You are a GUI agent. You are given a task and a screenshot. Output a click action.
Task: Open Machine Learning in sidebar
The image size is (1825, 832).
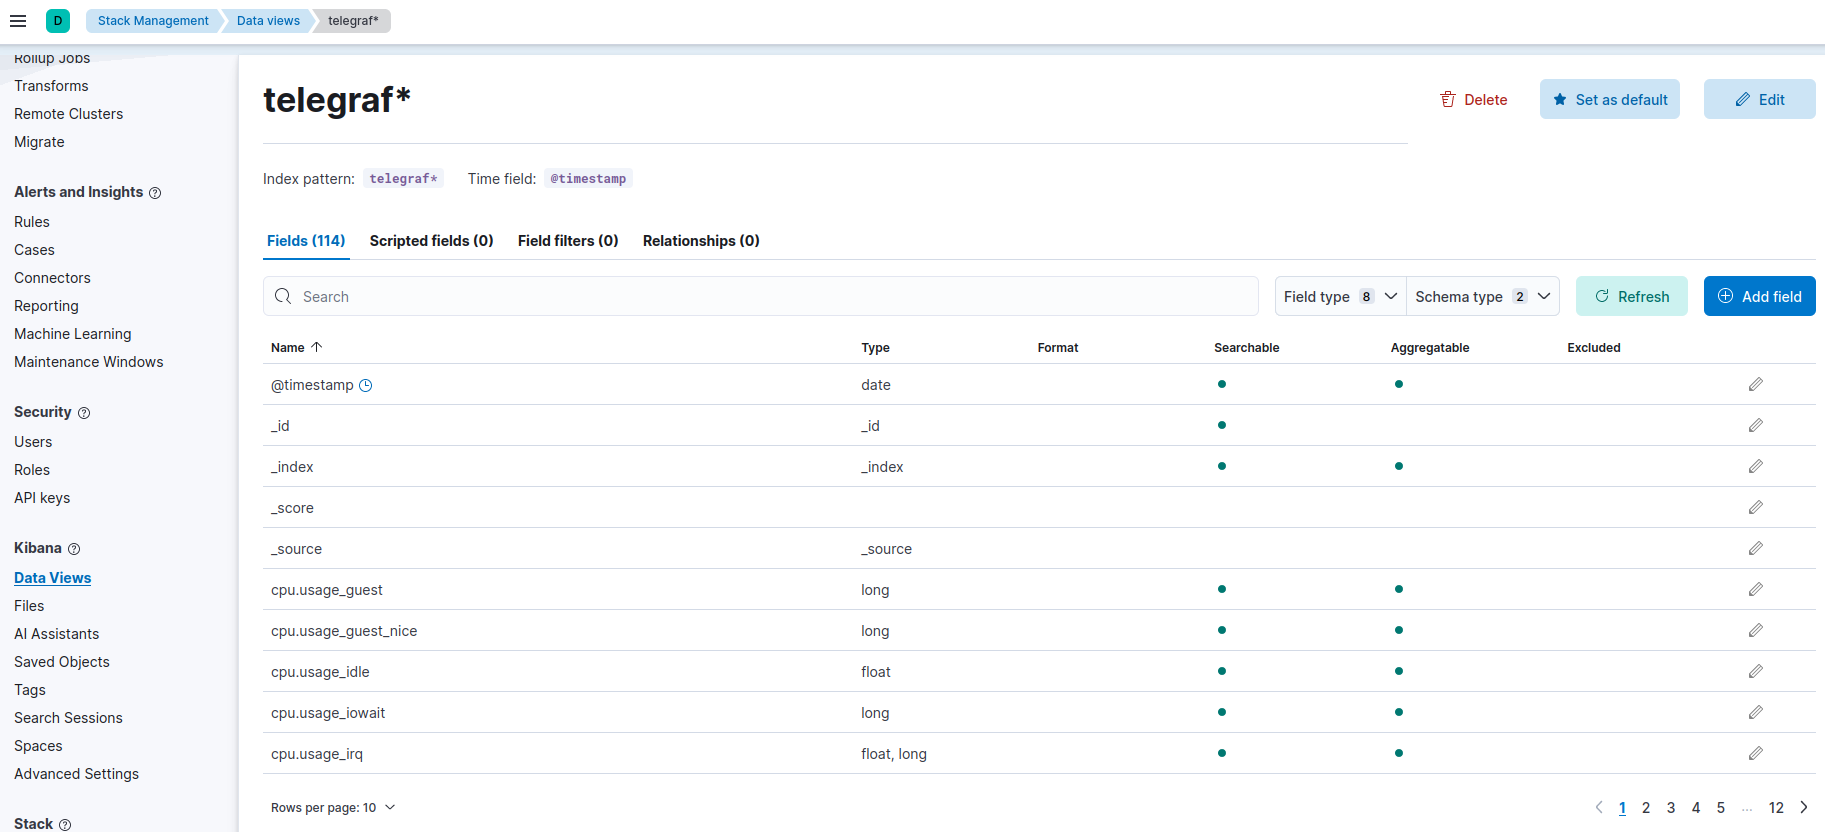pyautogui.click(x=73, y=334)
